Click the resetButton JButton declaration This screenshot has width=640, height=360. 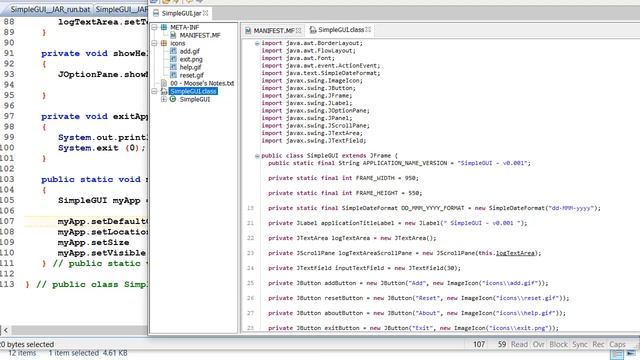418,298
